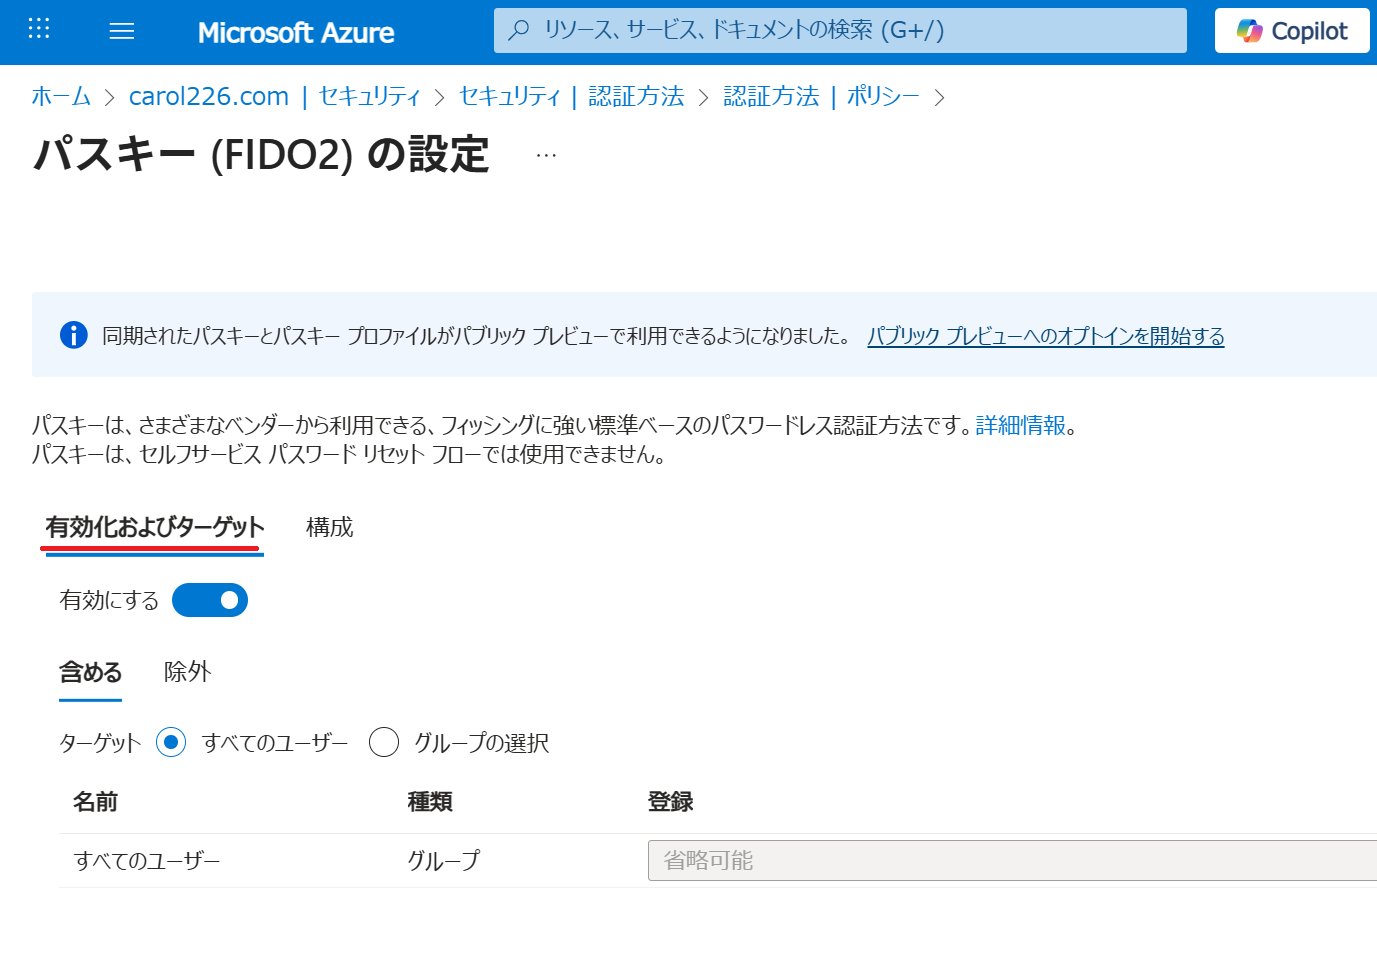Navigate to ホーム breadcrumb
1377x957 pixels.
(61, 96)
